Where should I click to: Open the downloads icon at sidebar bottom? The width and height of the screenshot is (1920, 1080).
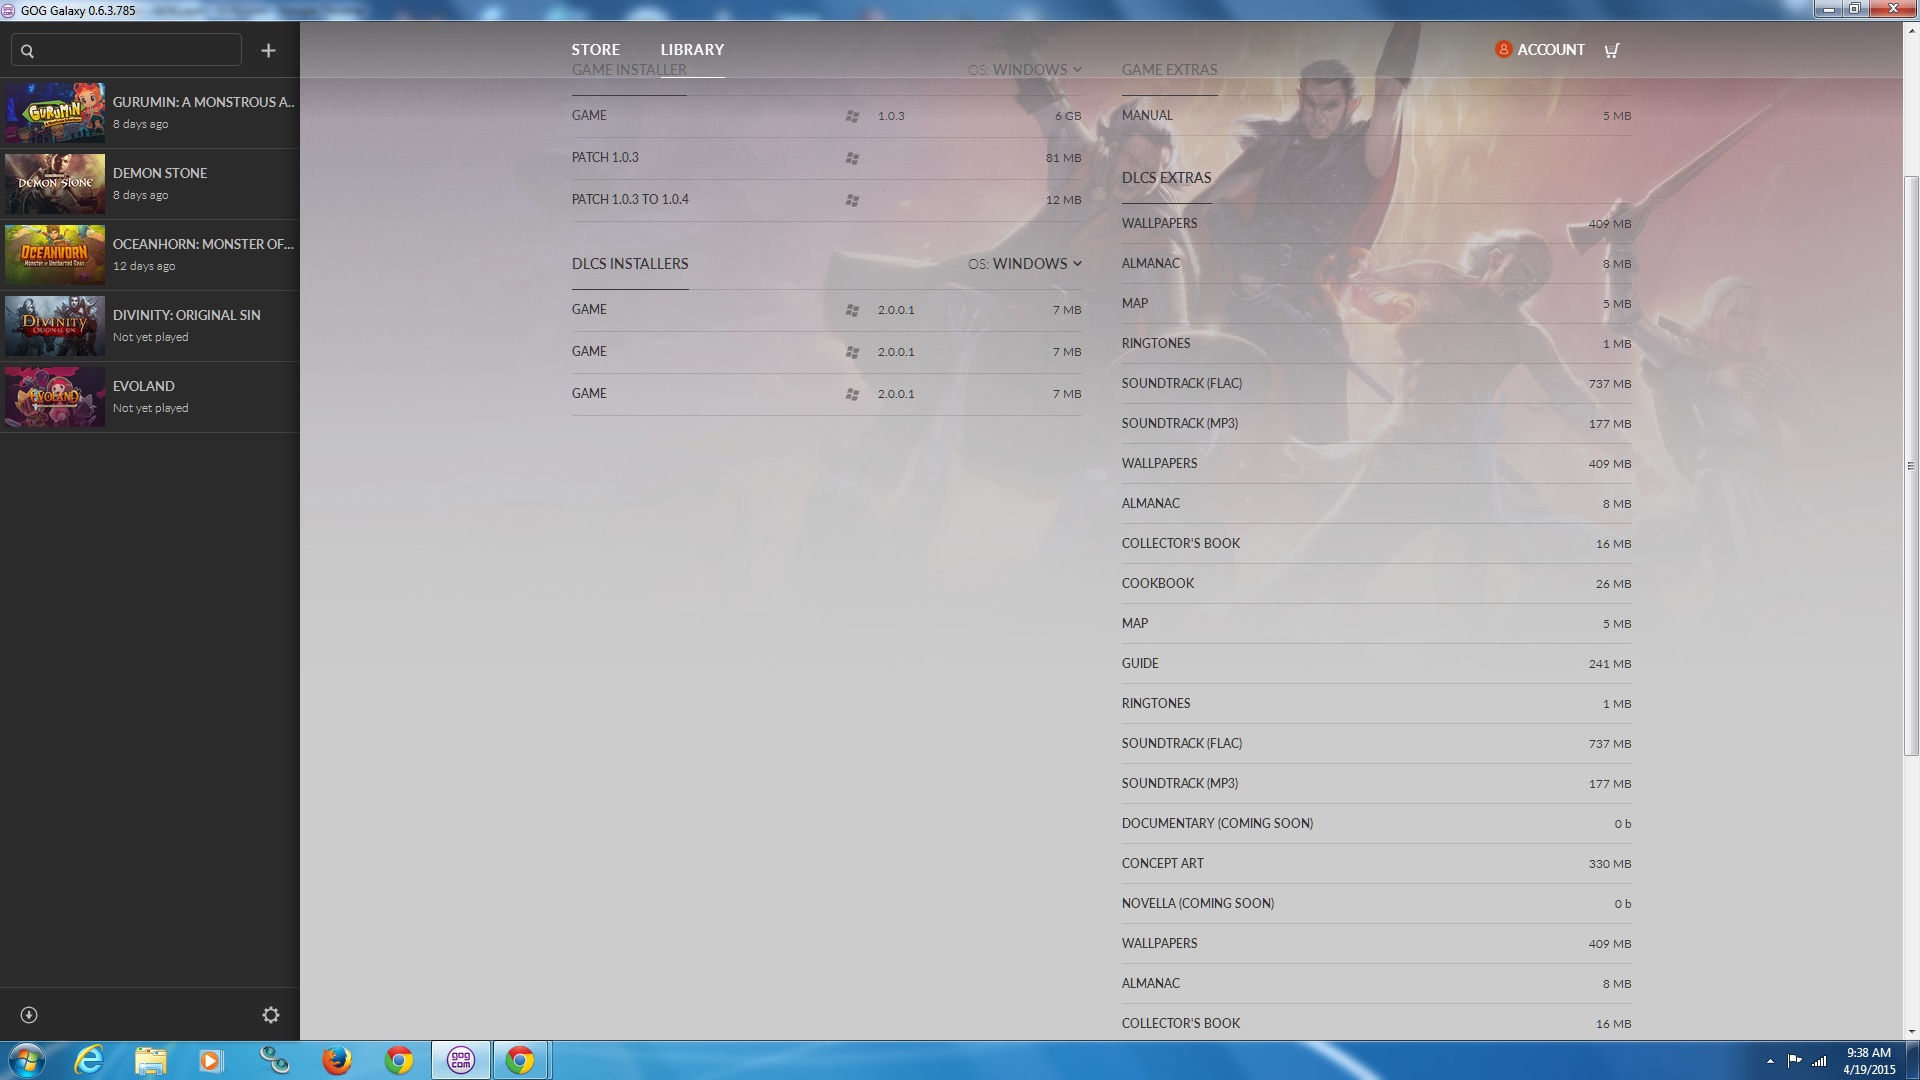pos(29,1015)
